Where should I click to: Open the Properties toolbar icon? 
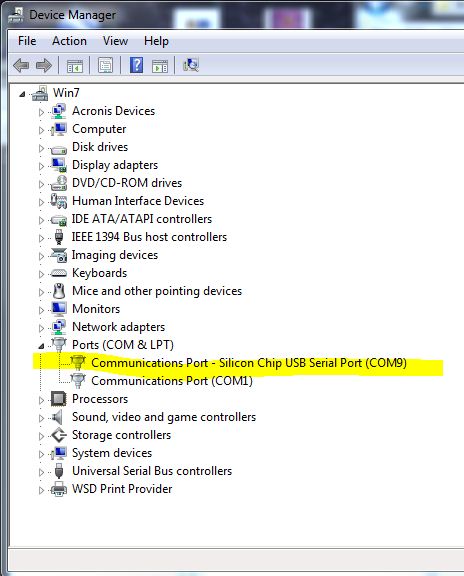click(x=105, y=66)
